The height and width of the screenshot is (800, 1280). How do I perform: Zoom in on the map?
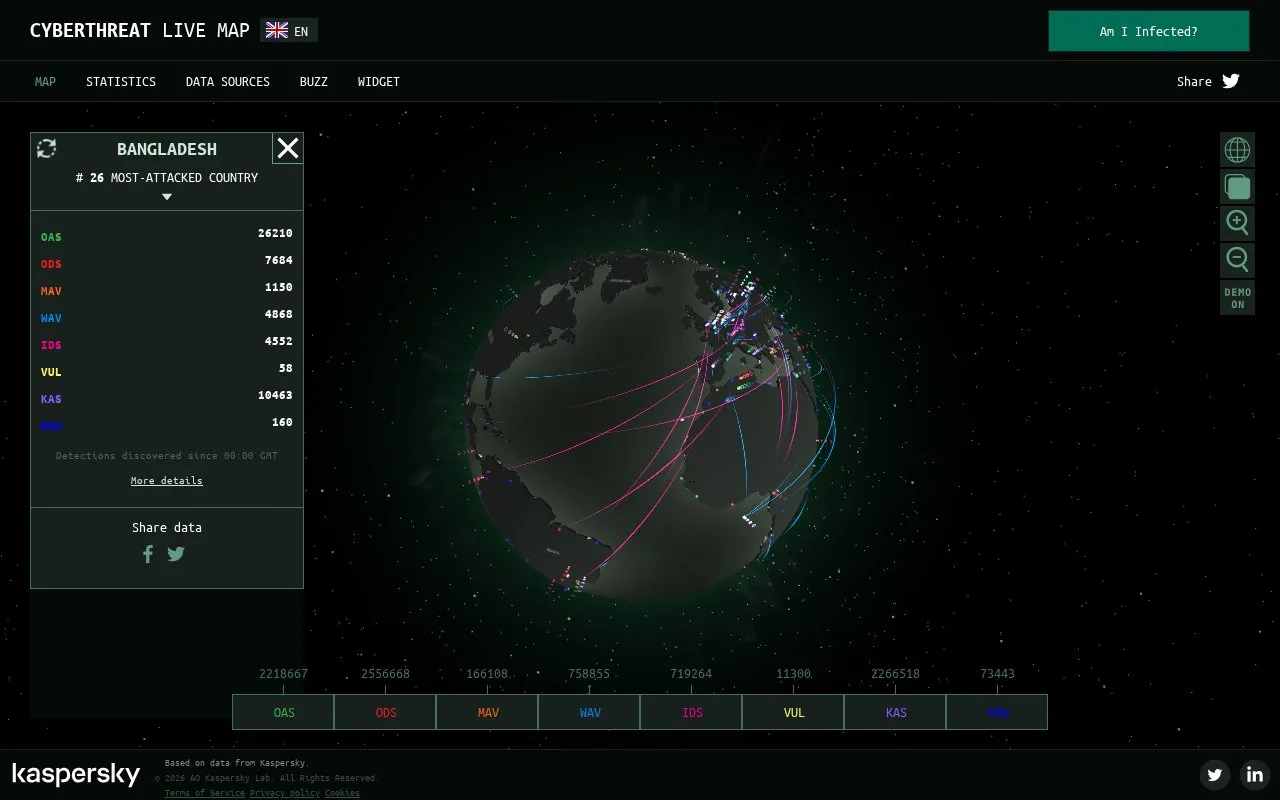tap(1237, 222)
